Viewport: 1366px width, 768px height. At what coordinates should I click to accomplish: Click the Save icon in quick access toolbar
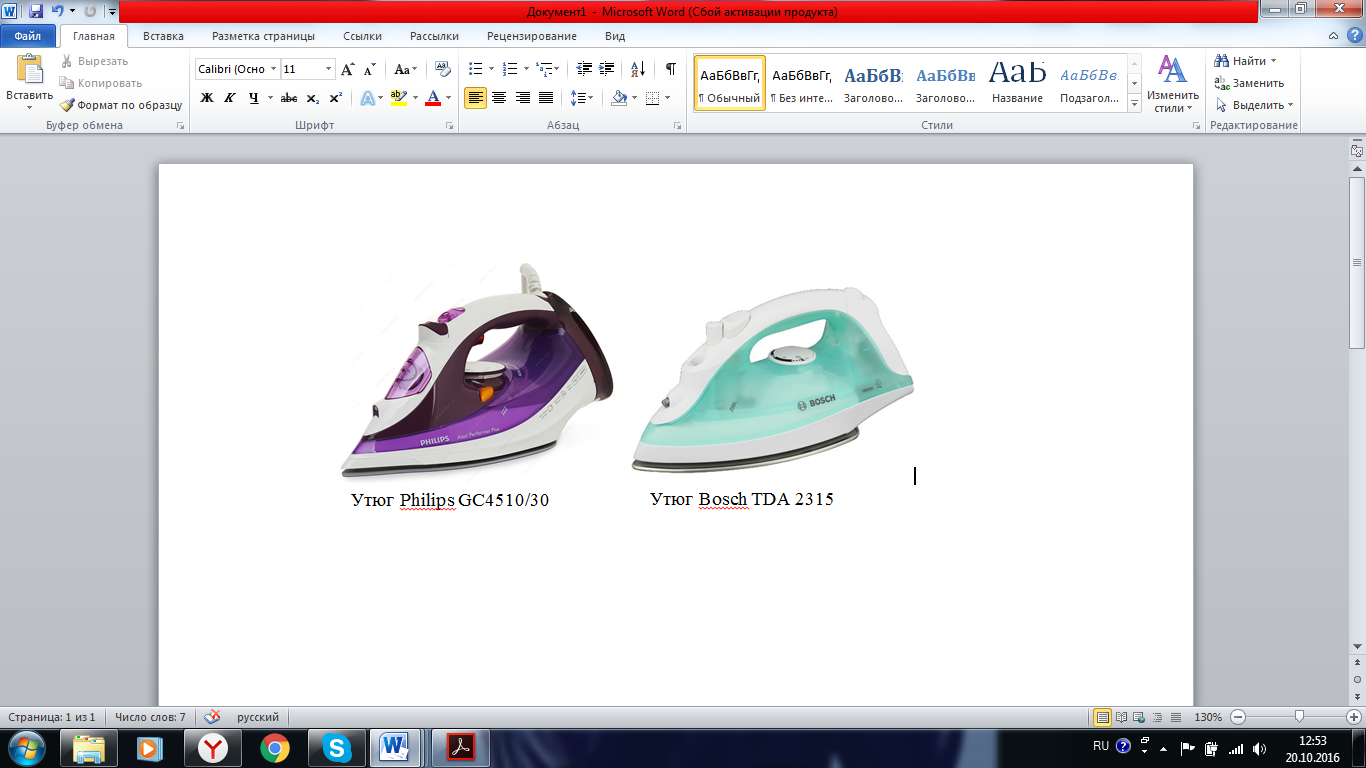pos(36,11)
